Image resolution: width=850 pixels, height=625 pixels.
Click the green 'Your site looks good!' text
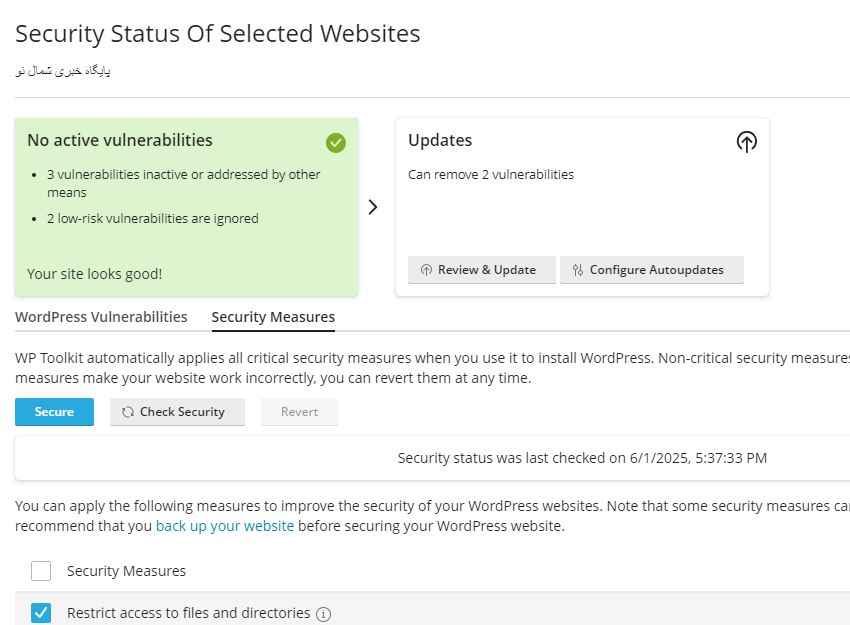pos(94,274)
